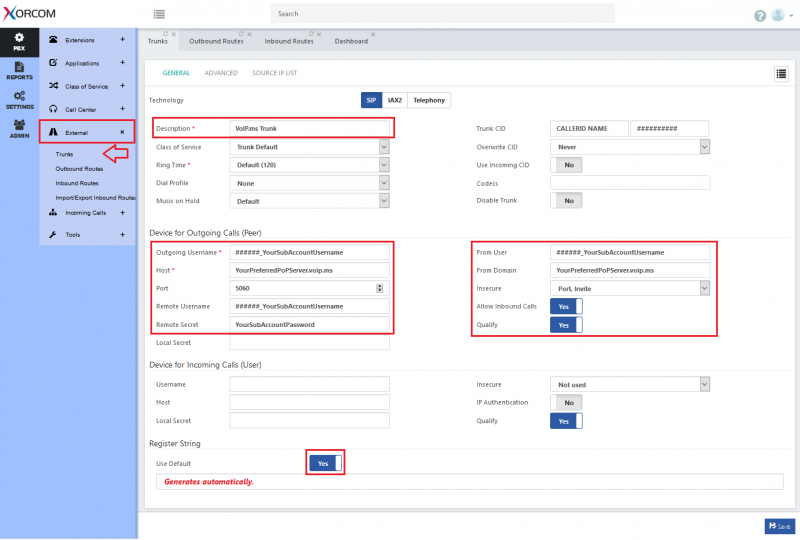Toggle Qualify switch under outgoing peer

point(566,325)
